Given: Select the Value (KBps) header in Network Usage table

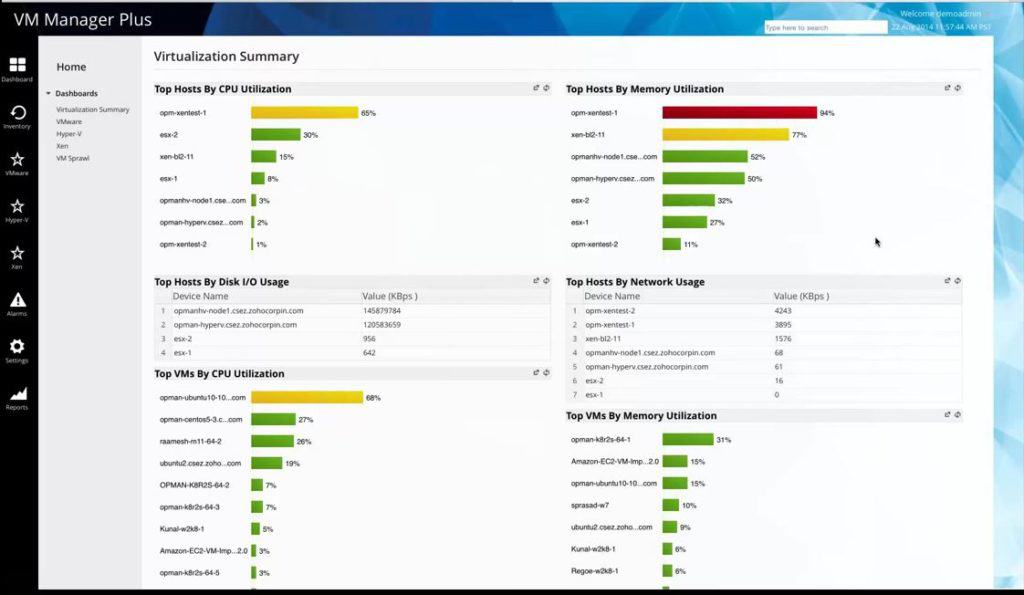Looking at the screenshot, I should coord(801,297).
